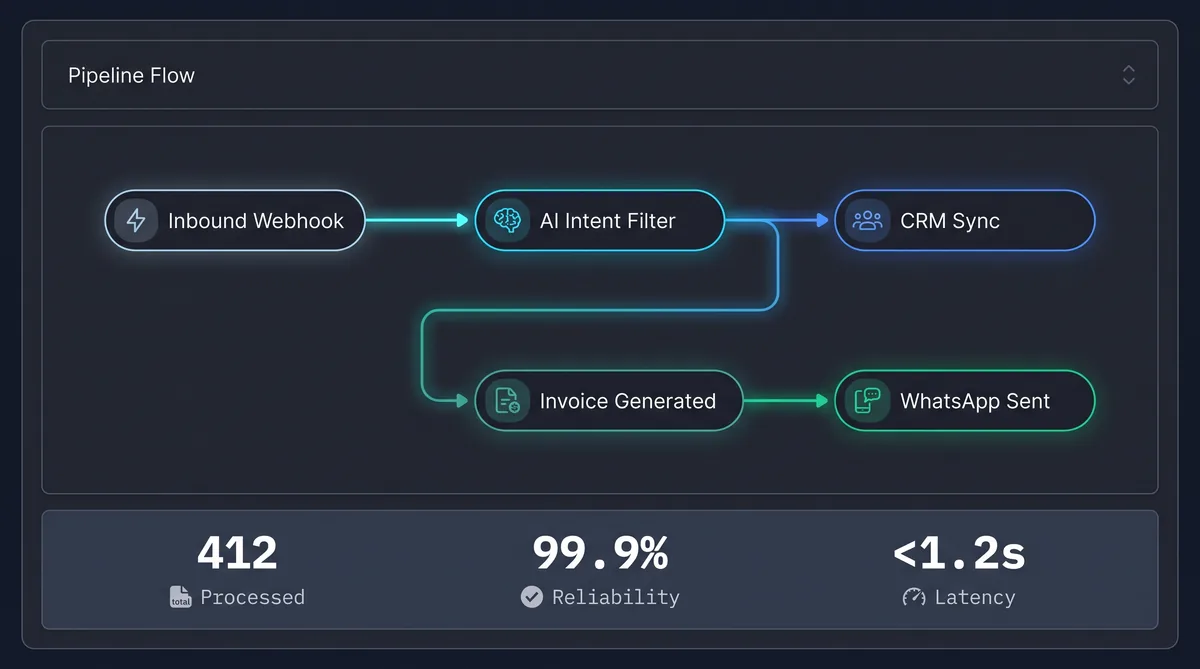1200x669 pixels.
Task: Click the lightning bolt icon on Inbound Webhook
Action: (136, 220)
